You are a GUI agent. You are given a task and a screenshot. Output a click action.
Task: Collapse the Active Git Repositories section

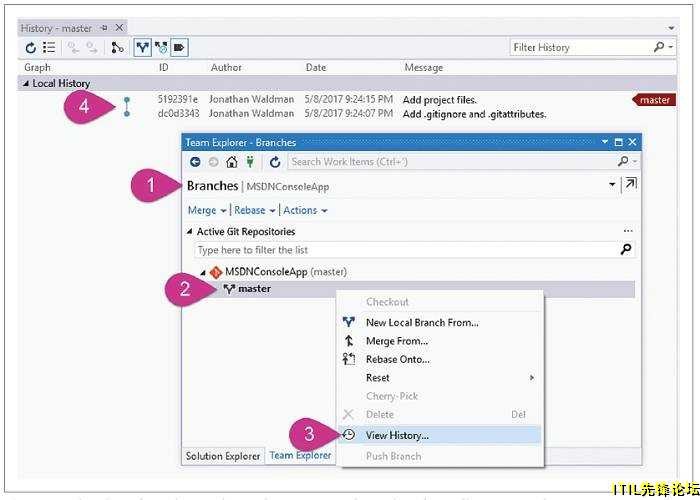tap(190, 231)
